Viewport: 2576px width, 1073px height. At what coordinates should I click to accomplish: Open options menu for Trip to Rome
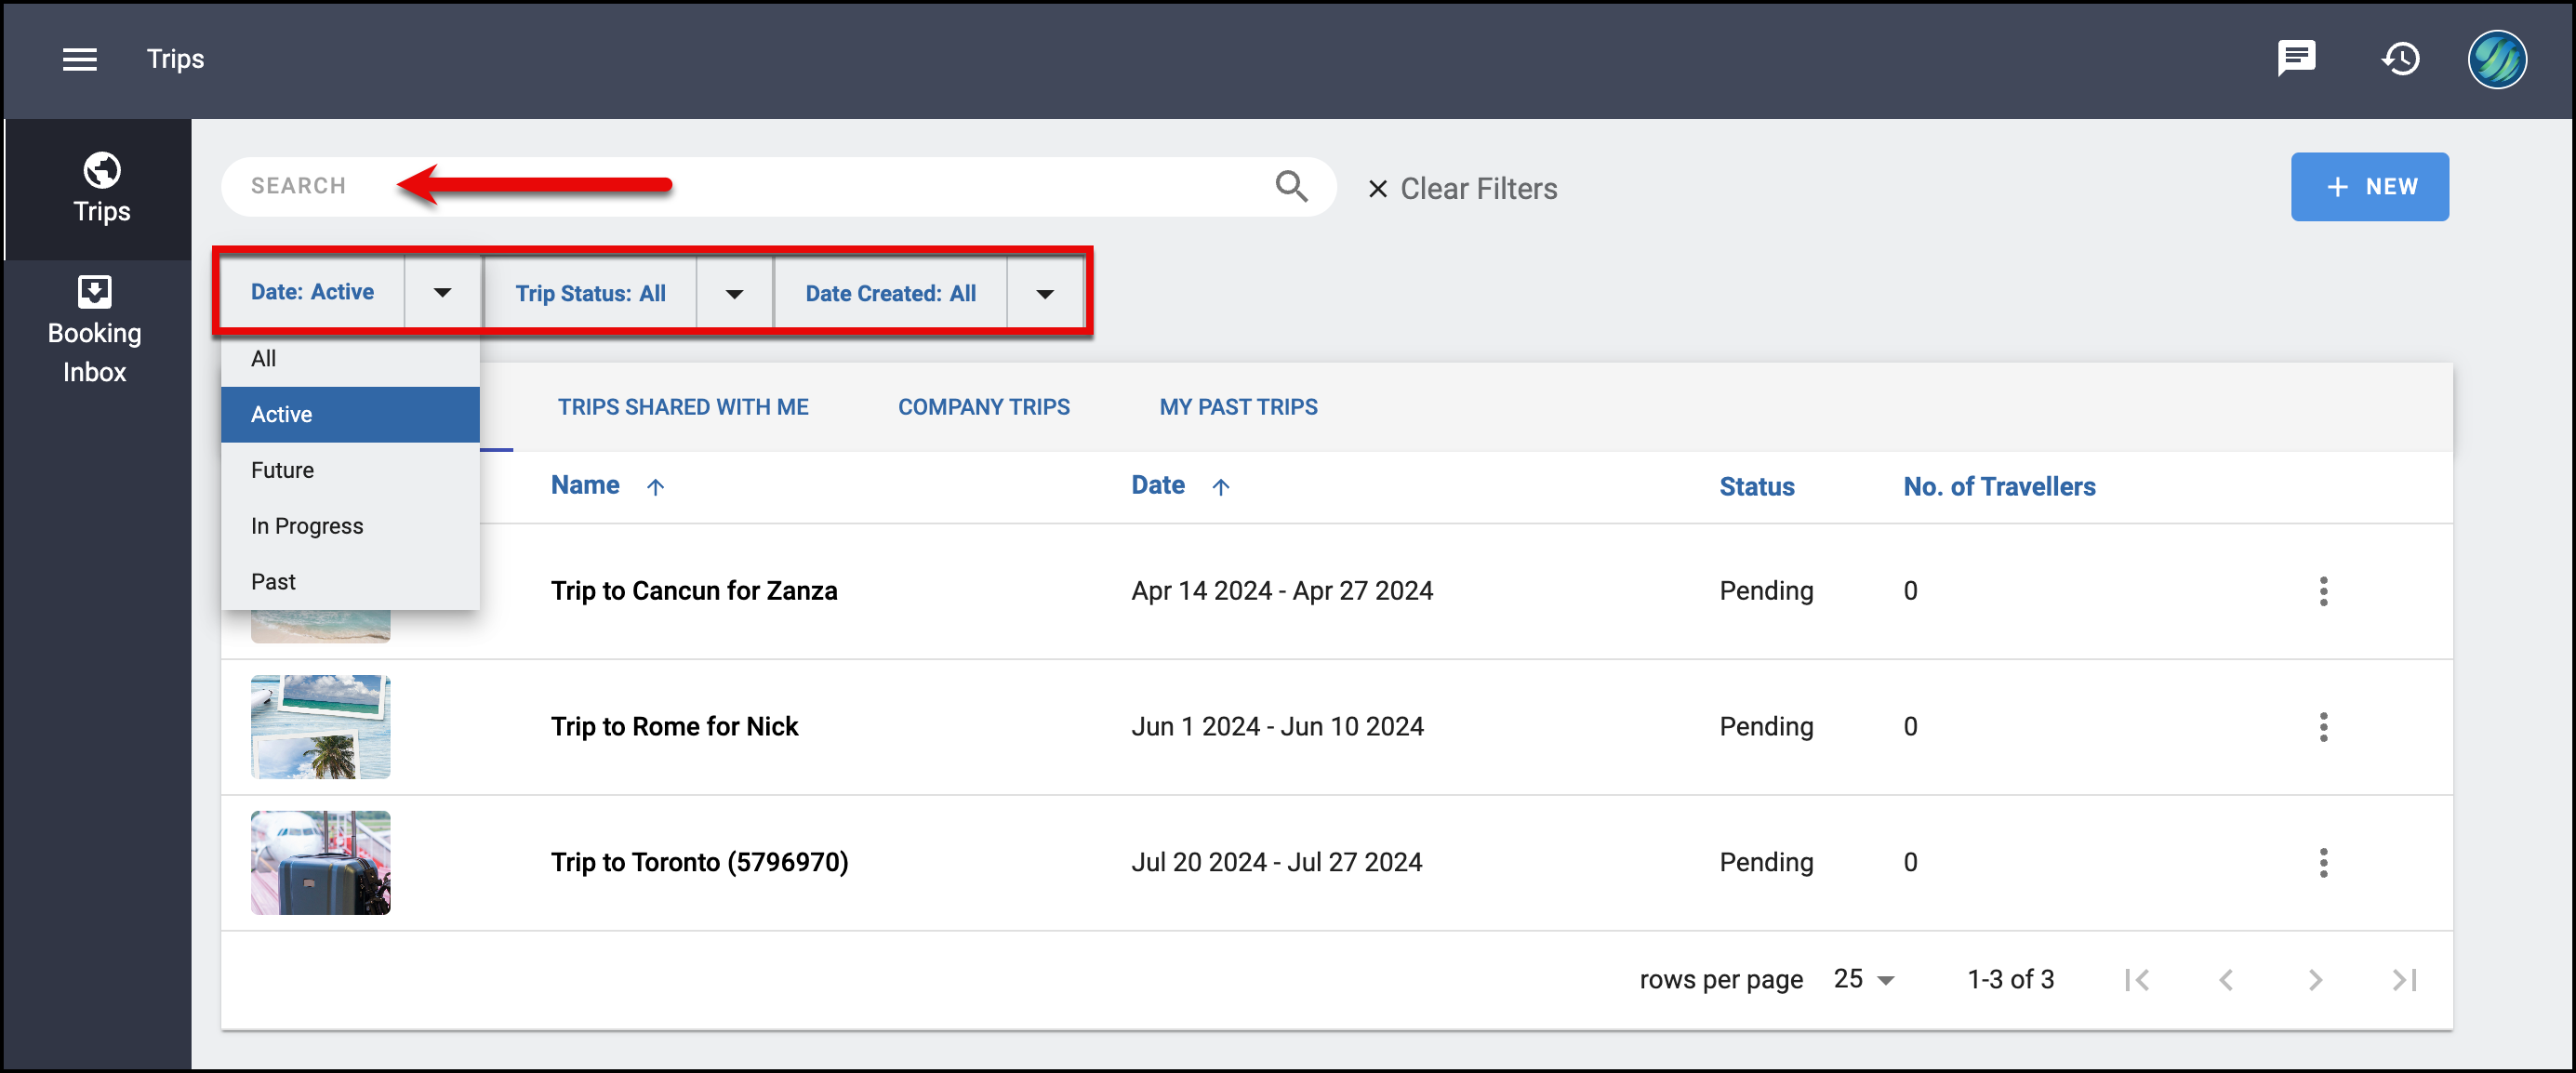[x=2323, y=727]
